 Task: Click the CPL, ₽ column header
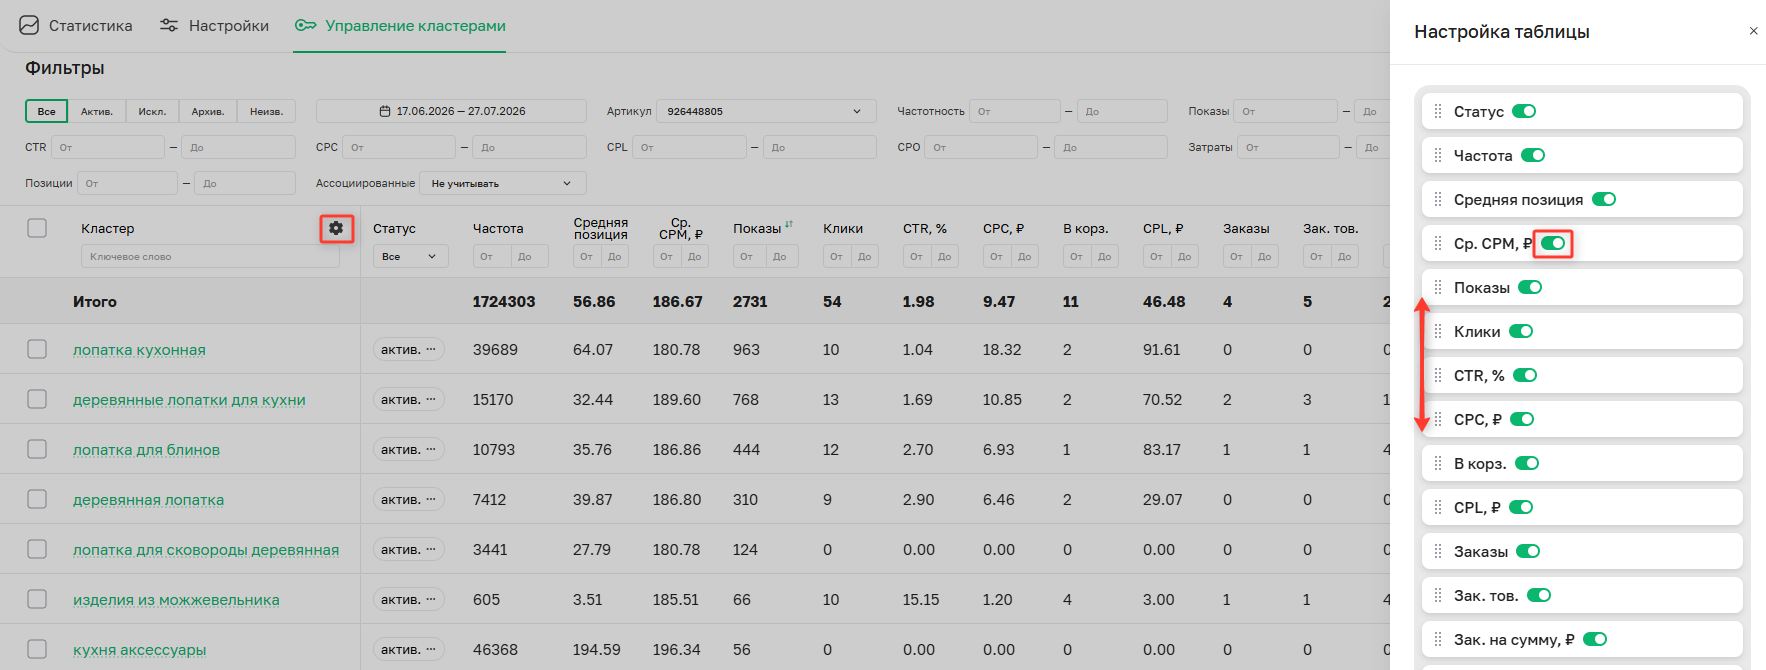1163,228
